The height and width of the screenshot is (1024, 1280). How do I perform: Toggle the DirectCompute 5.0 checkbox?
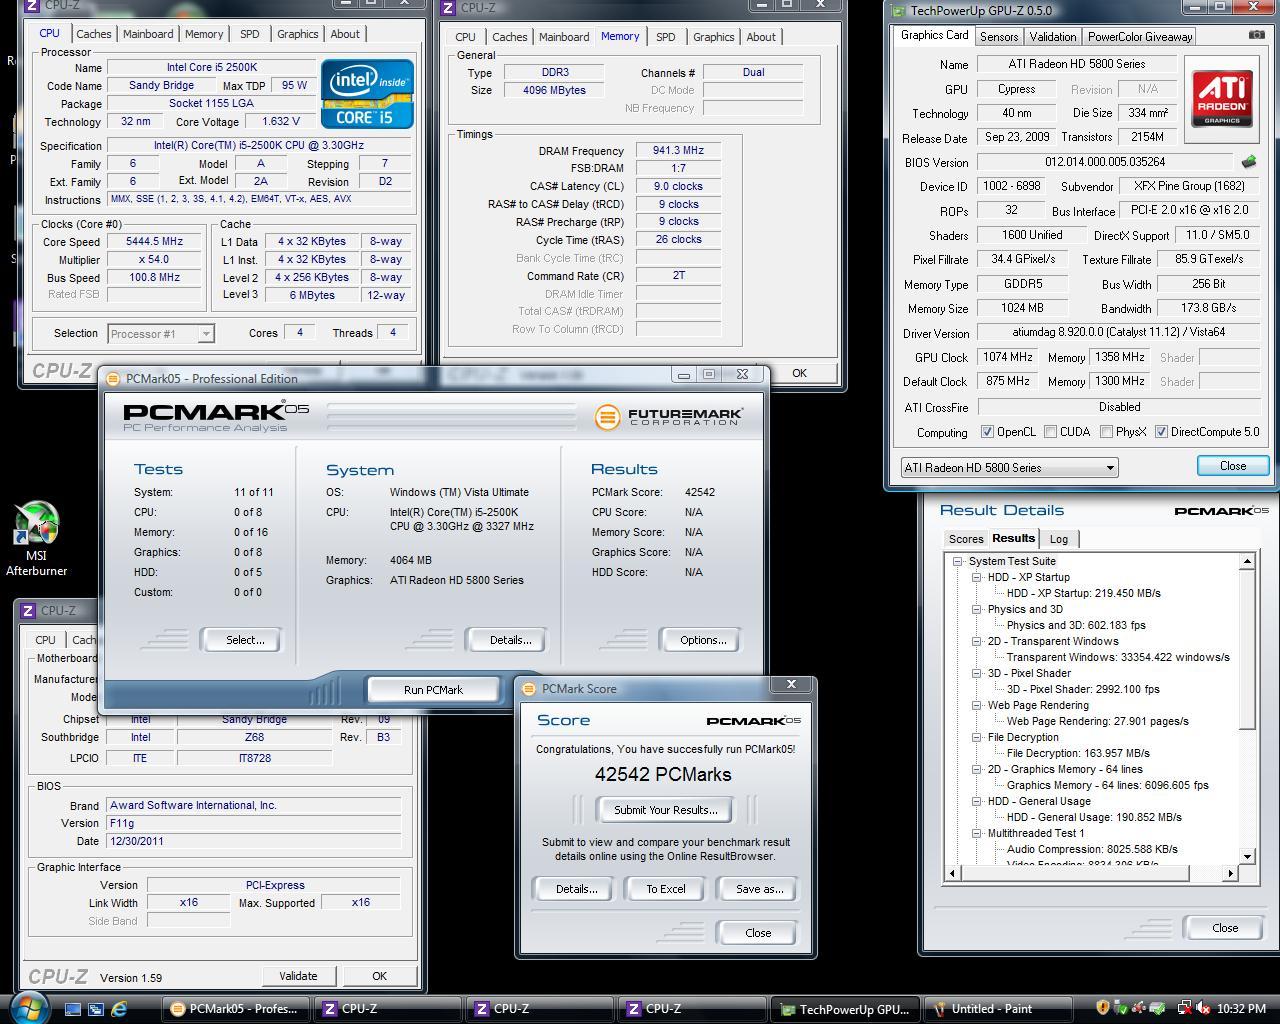1161,432
